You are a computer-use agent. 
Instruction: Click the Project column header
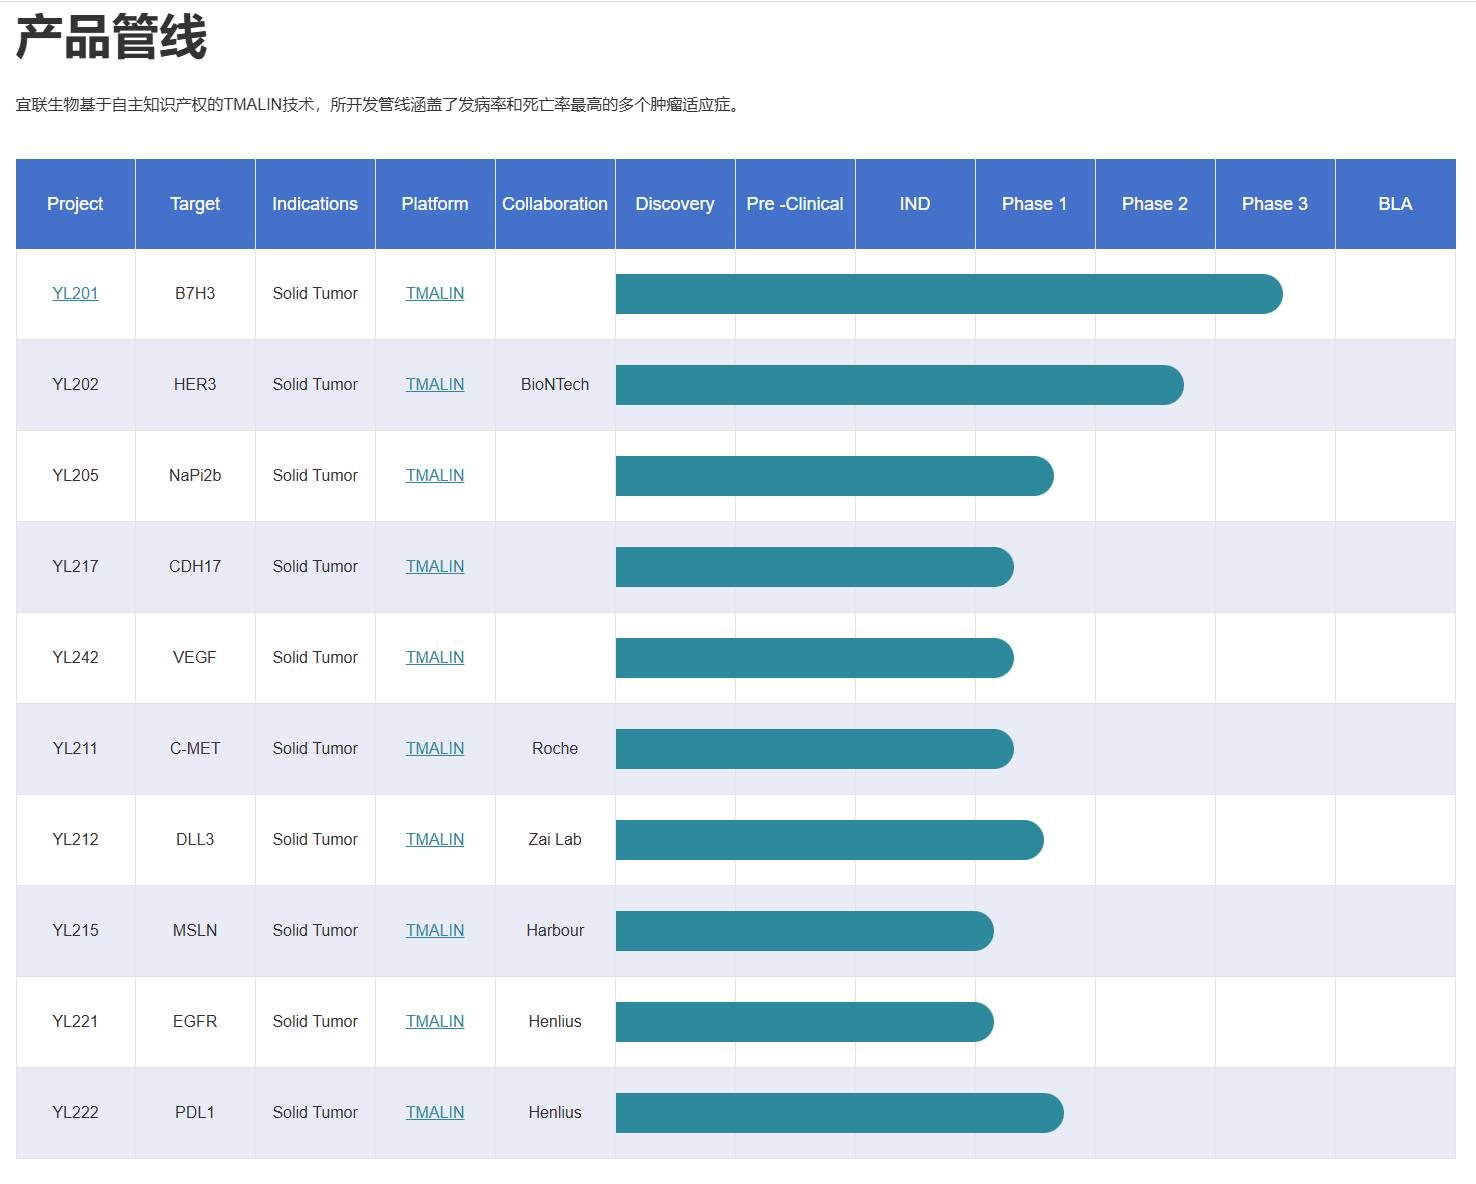point(75,204)
